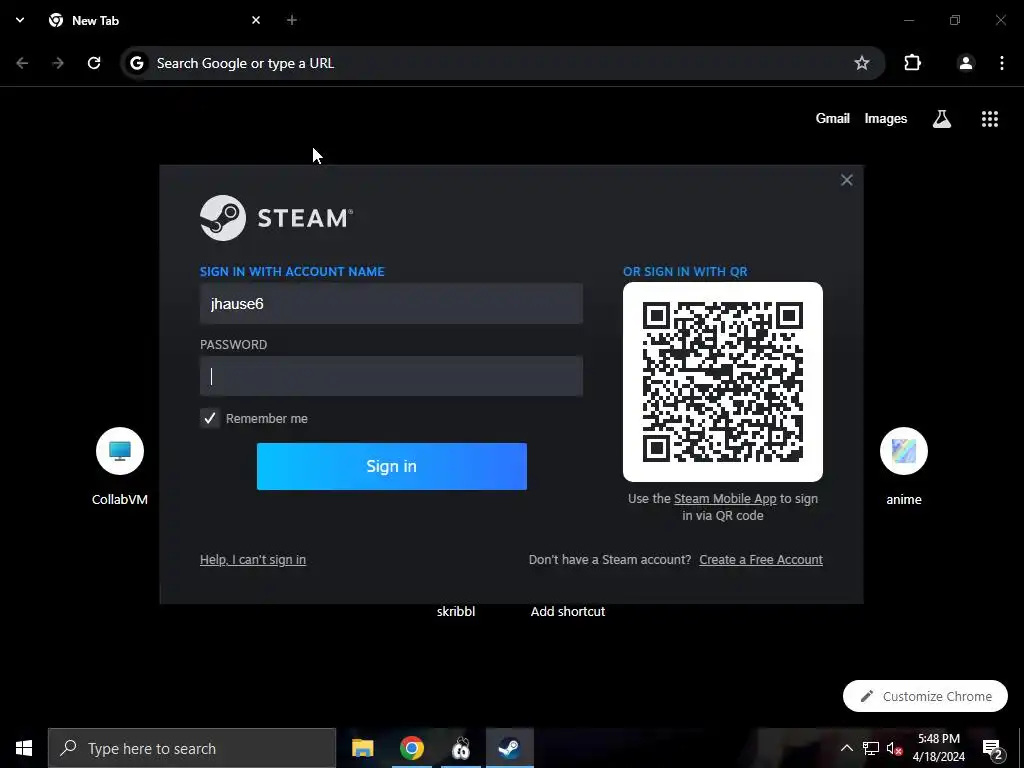Click the network tray icon
The height and width of the screenshot is (768, 1024).
click(x=871, y=748)
